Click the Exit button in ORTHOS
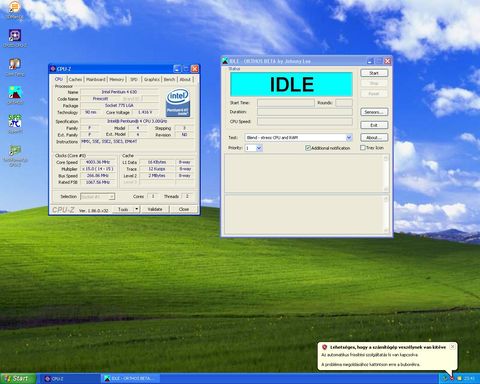Image resolution: width=480 pixels, height=384 pixels. [x=374, y=125]
